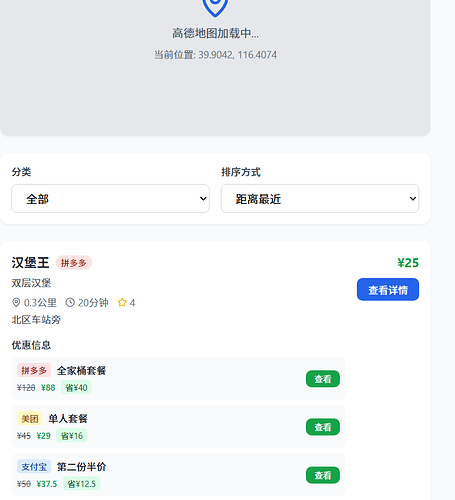The width and height of the screenshot is (455, 500).
Task: Click the 美团 tag on 单人套餐 deal
Action: point(30,419)
